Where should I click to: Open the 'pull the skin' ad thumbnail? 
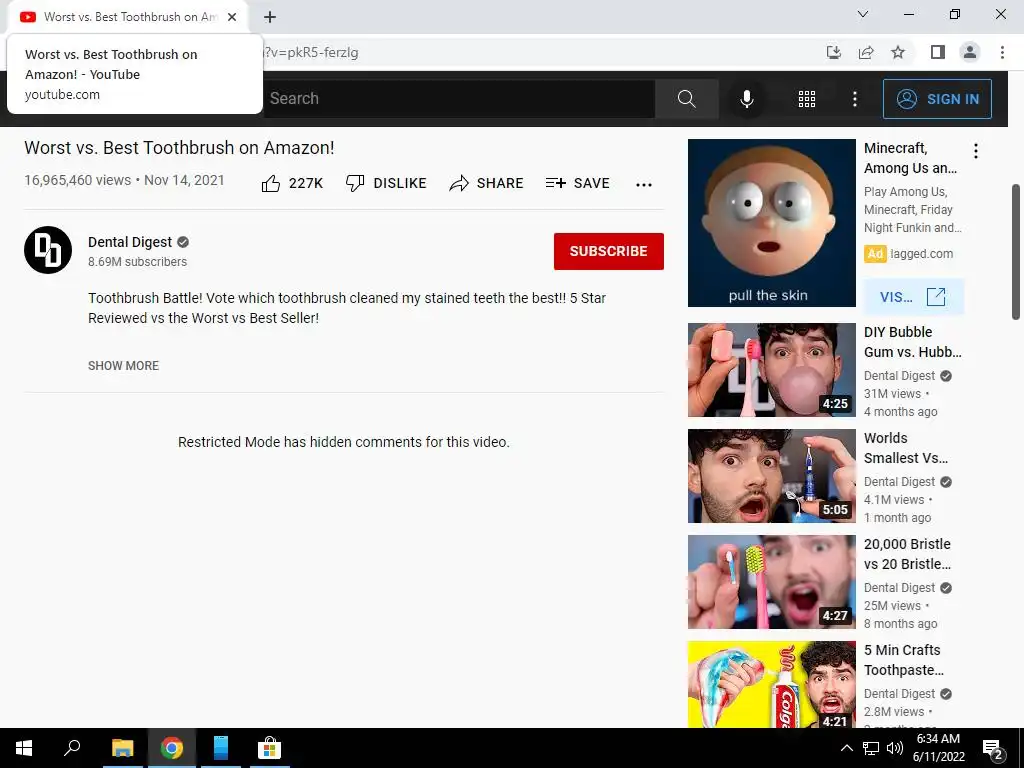coord(771,223)
